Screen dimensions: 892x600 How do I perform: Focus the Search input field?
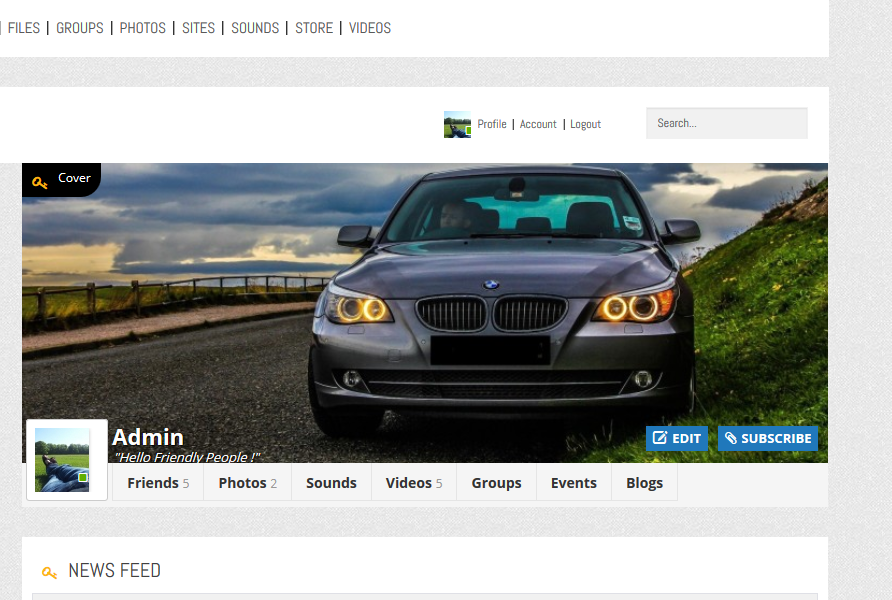pyautogui.click(x=726, y=123)
